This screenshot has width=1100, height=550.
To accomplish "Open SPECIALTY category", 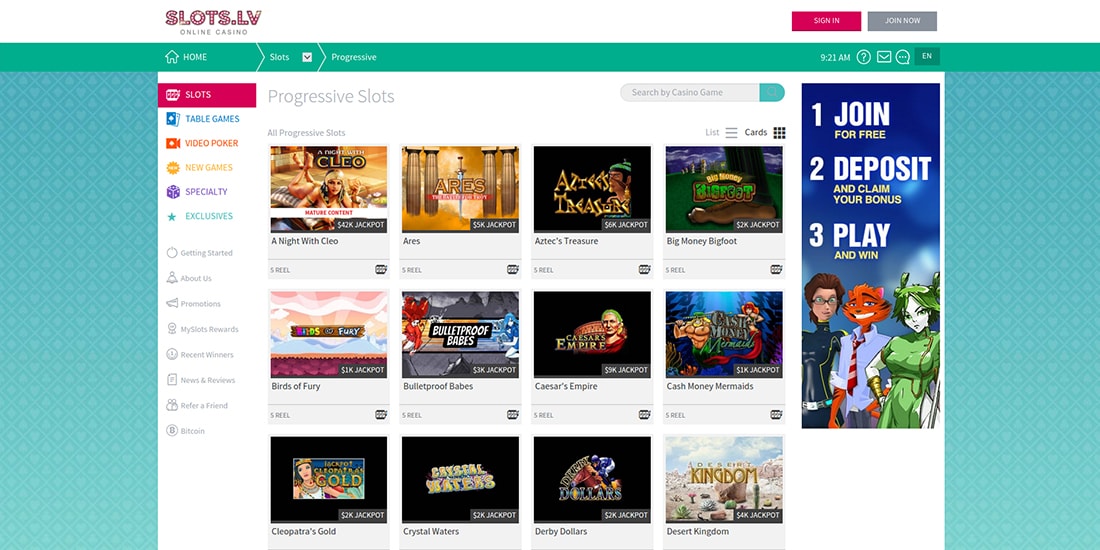I will [x=206, y=192].
